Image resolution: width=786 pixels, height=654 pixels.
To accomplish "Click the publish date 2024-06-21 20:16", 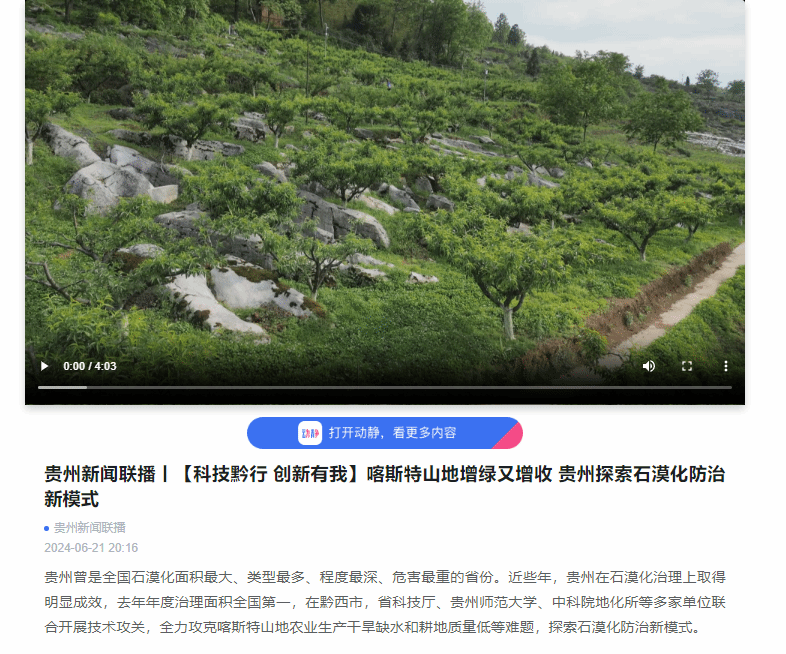I will (91, 548).
